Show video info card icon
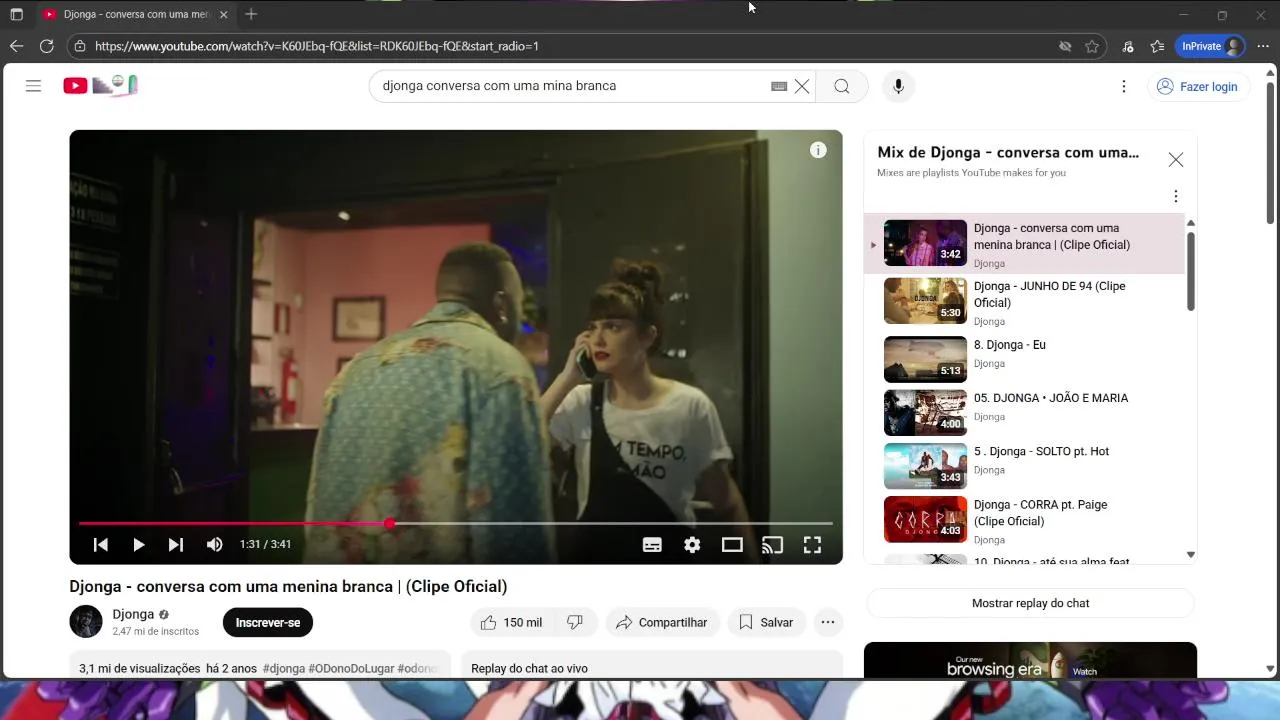This screenshot has width=1280, height=720. [818, 150]
